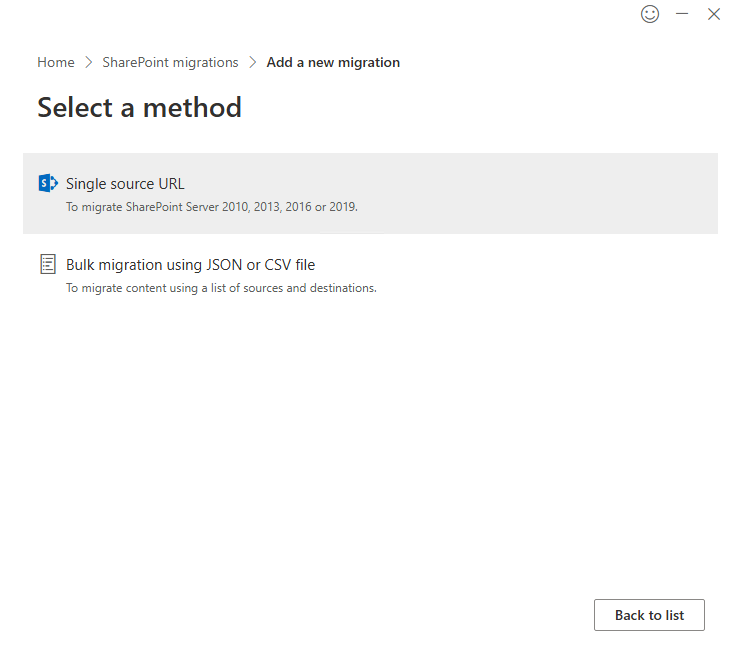Click the chevron after the Home breadcrumb
Viewport: 733px width, 649px height.
point(89,62)
